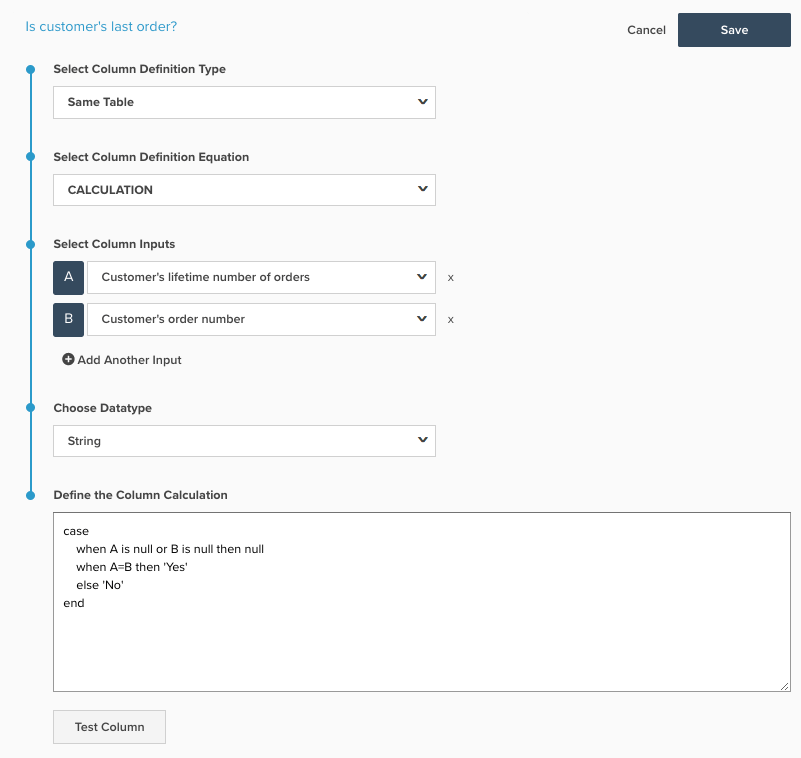Cancel editing this column
The width and height of the screenshot is (801, 758).
[x=645, y=30]
